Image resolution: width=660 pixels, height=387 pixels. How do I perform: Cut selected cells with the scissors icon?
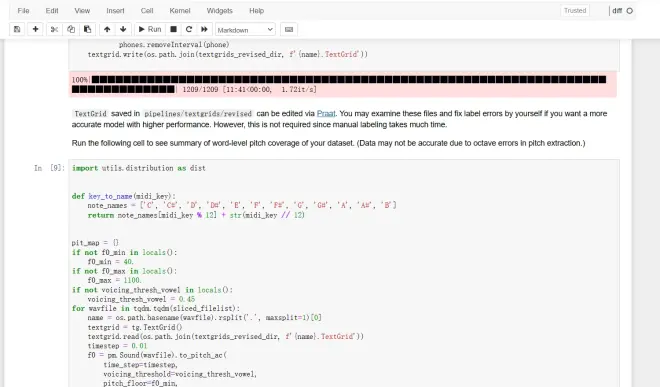click(54, 29)
